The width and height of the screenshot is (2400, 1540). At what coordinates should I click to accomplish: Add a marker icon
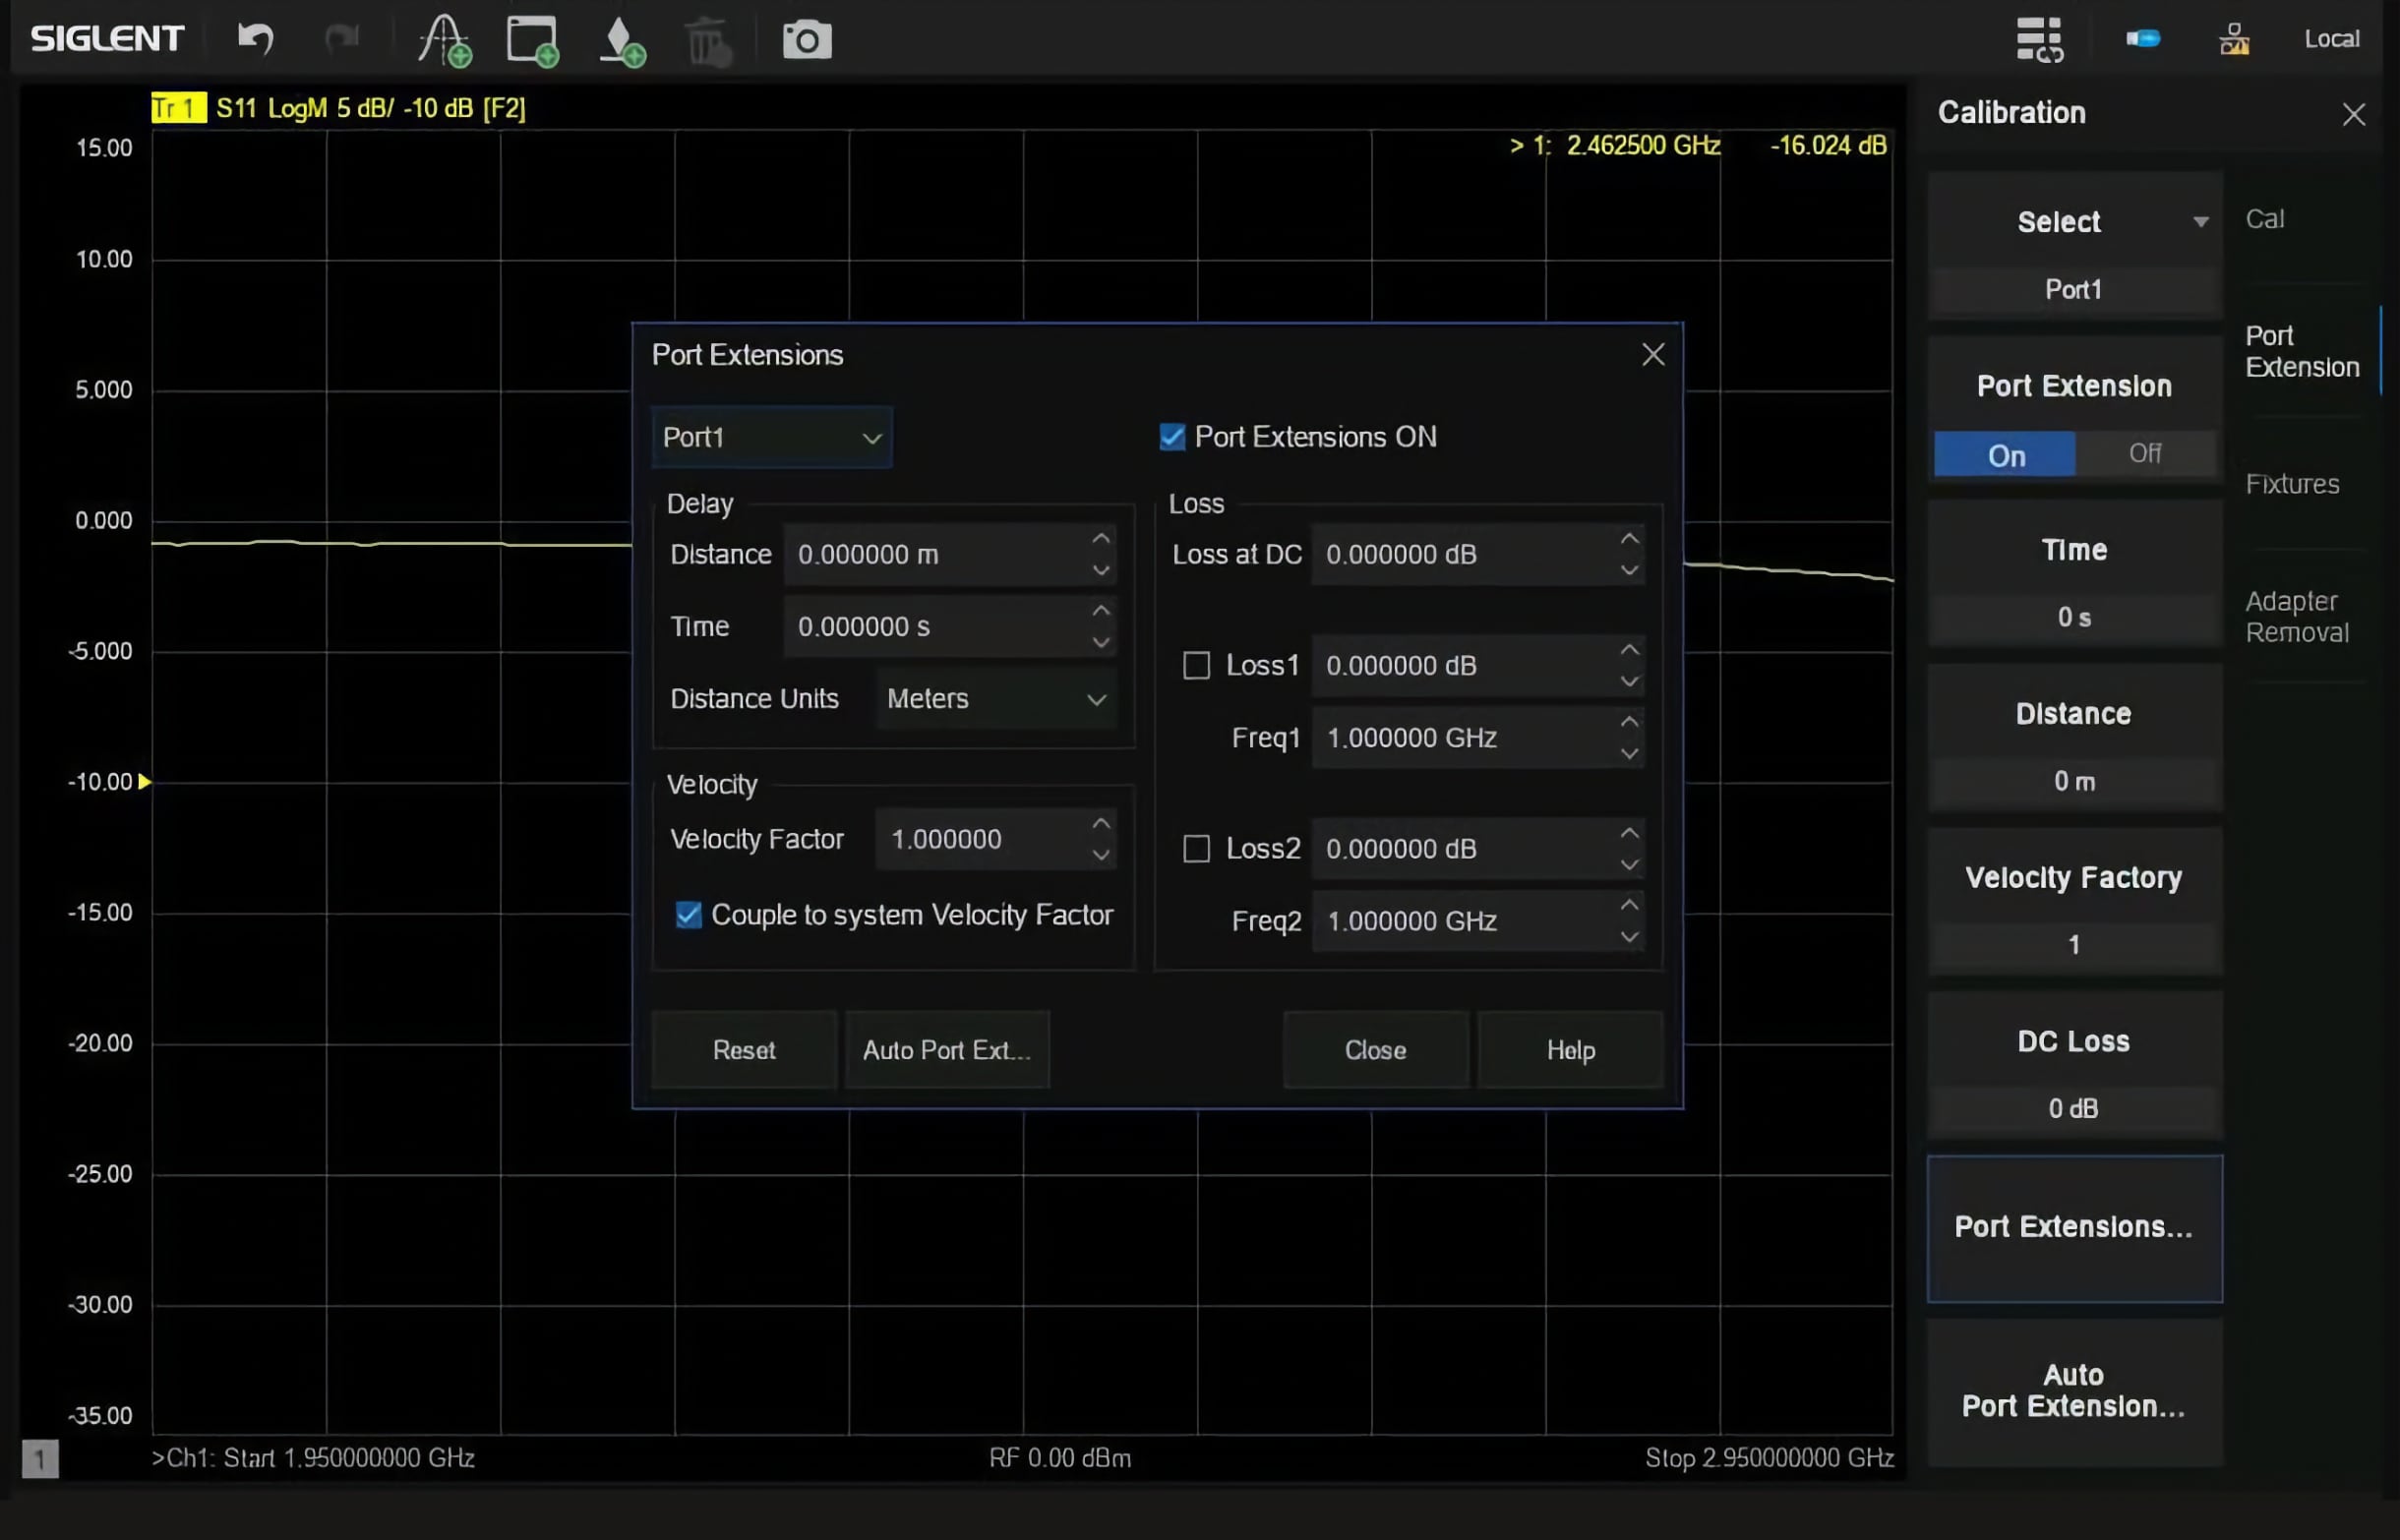[622, 42]
